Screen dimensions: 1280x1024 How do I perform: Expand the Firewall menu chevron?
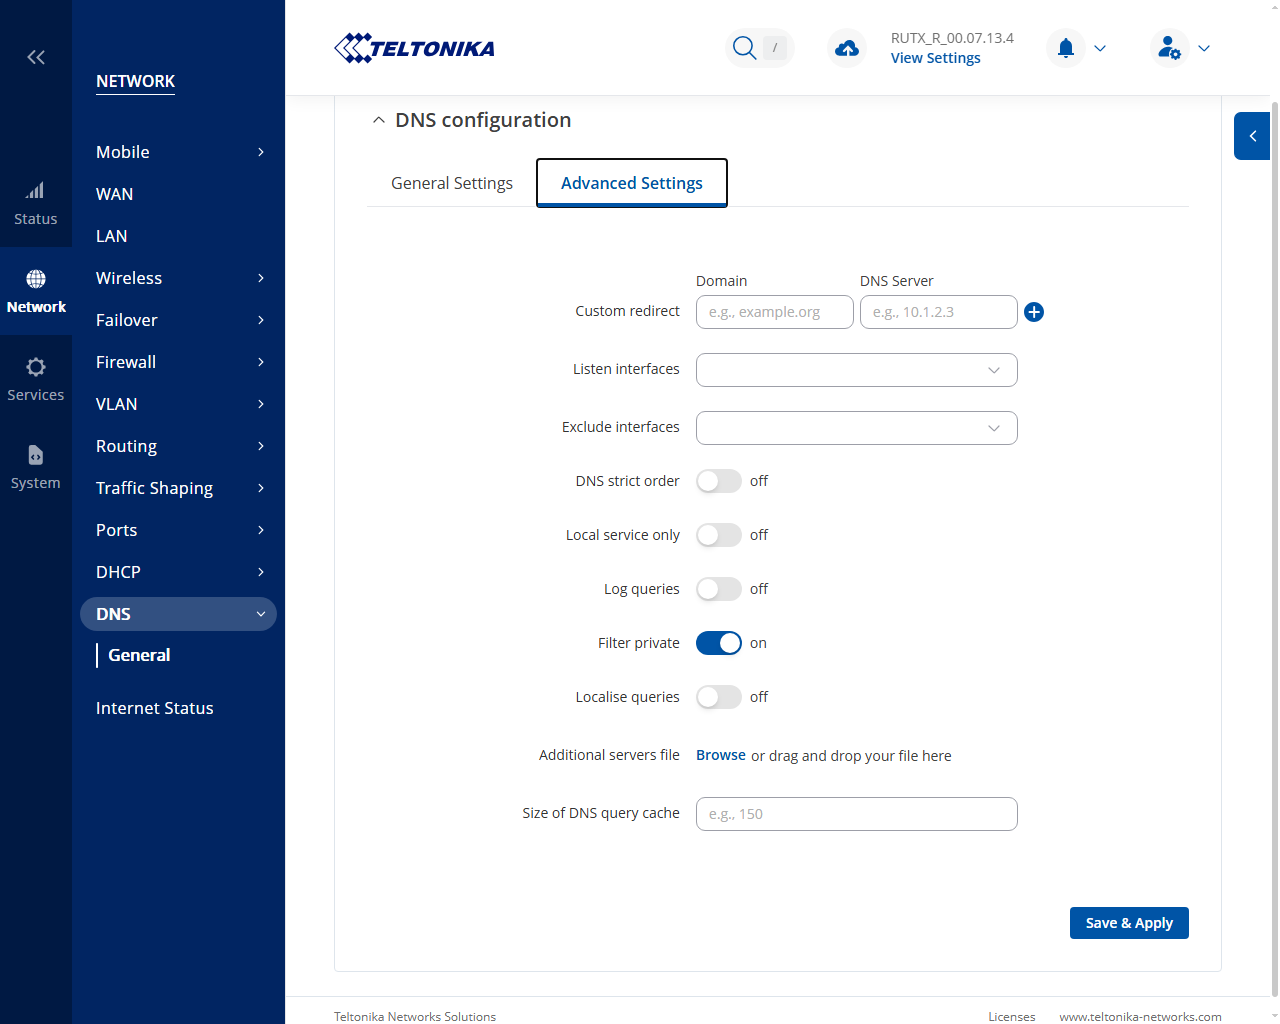coord(261,362)
